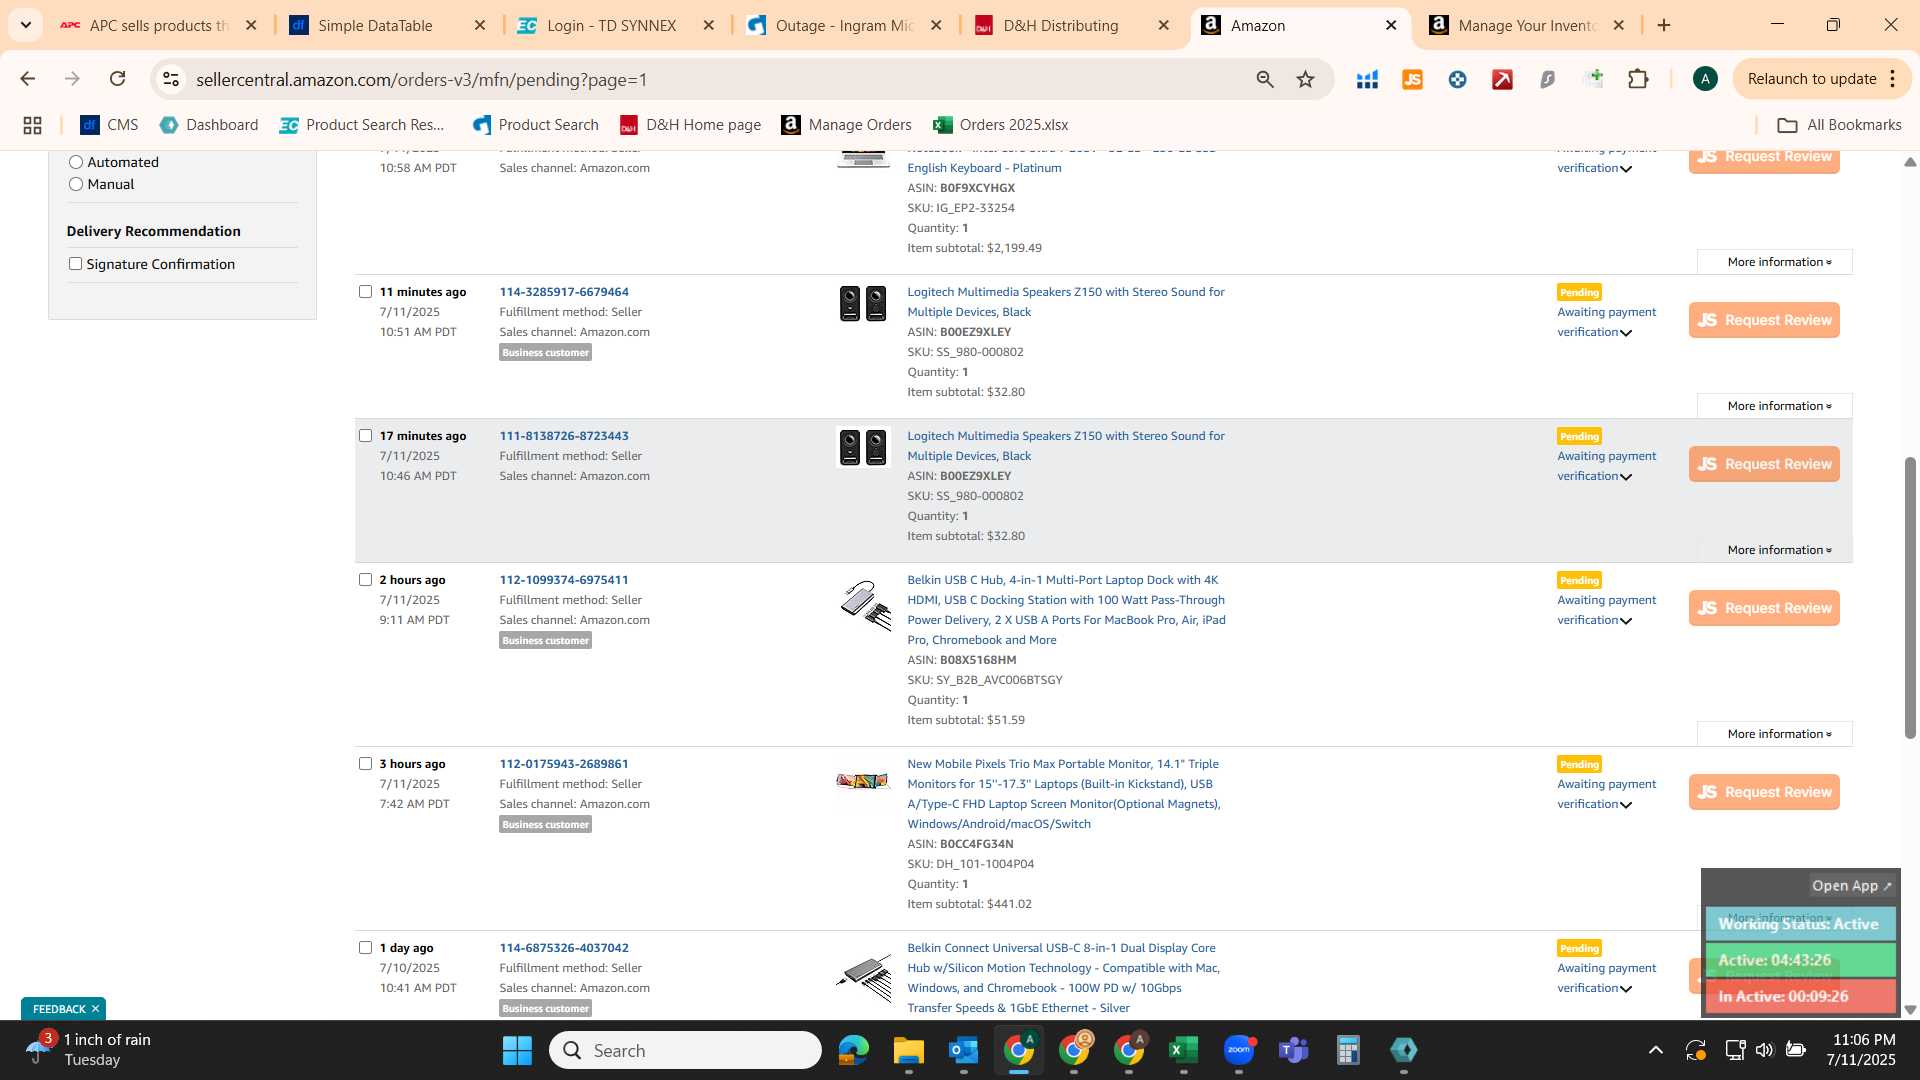View site information icon in address bar
This screenshot has width=1920, height=1080.
point(171,79)
